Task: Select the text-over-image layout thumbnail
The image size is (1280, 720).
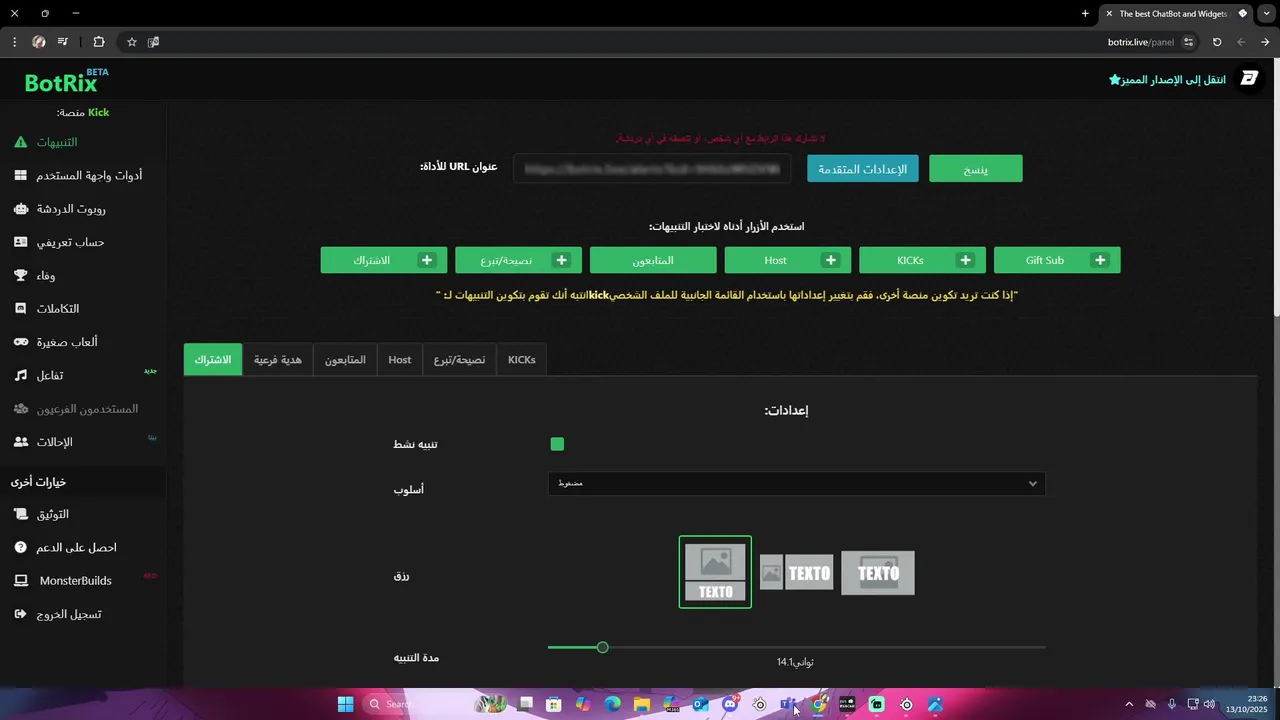Action: pos(878,573)
